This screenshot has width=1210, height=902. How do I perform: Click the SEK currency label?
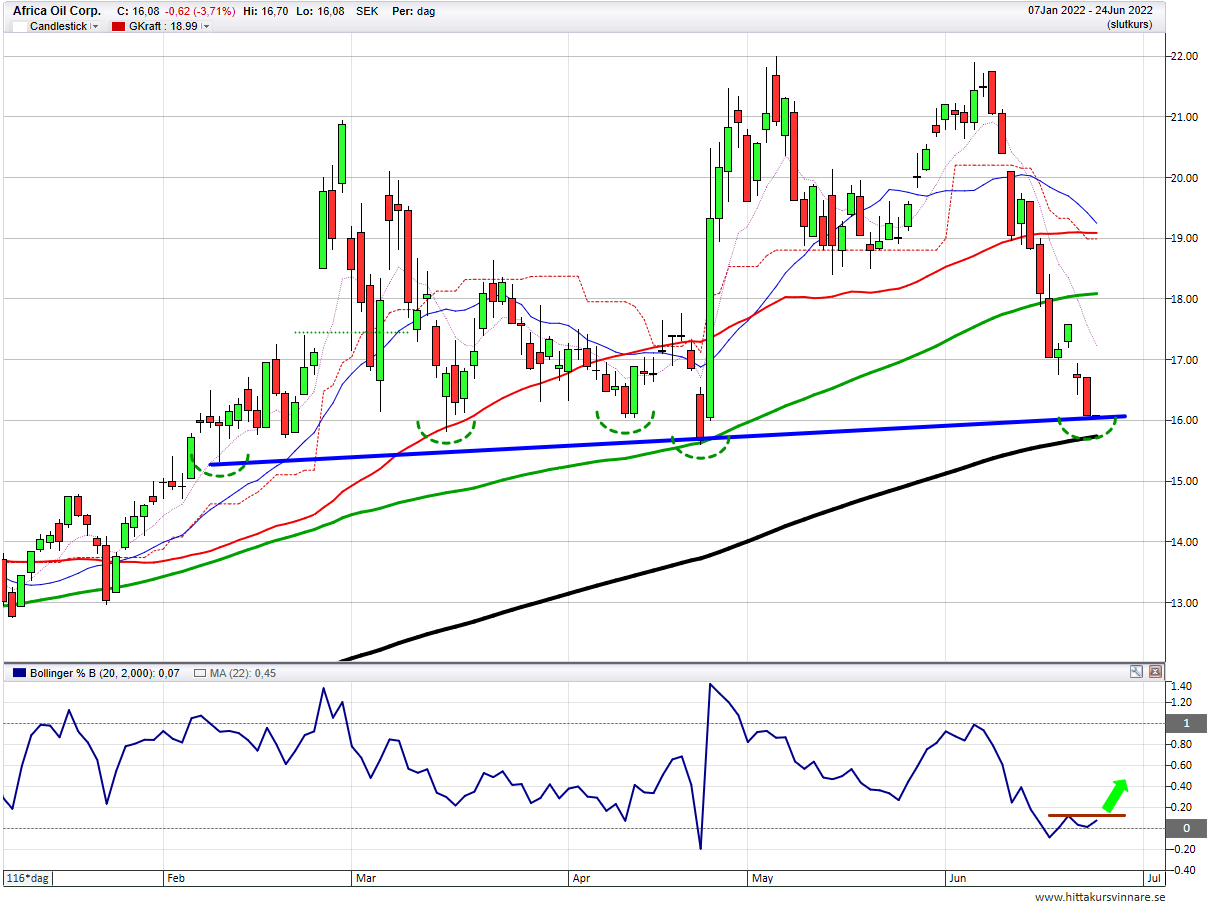[x=366, y=11]
